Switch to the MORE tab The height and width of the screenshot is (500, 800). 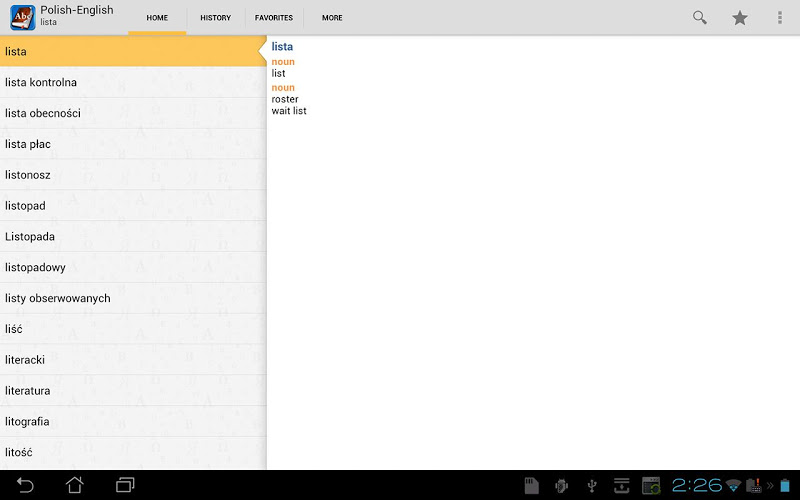point(332,18)
